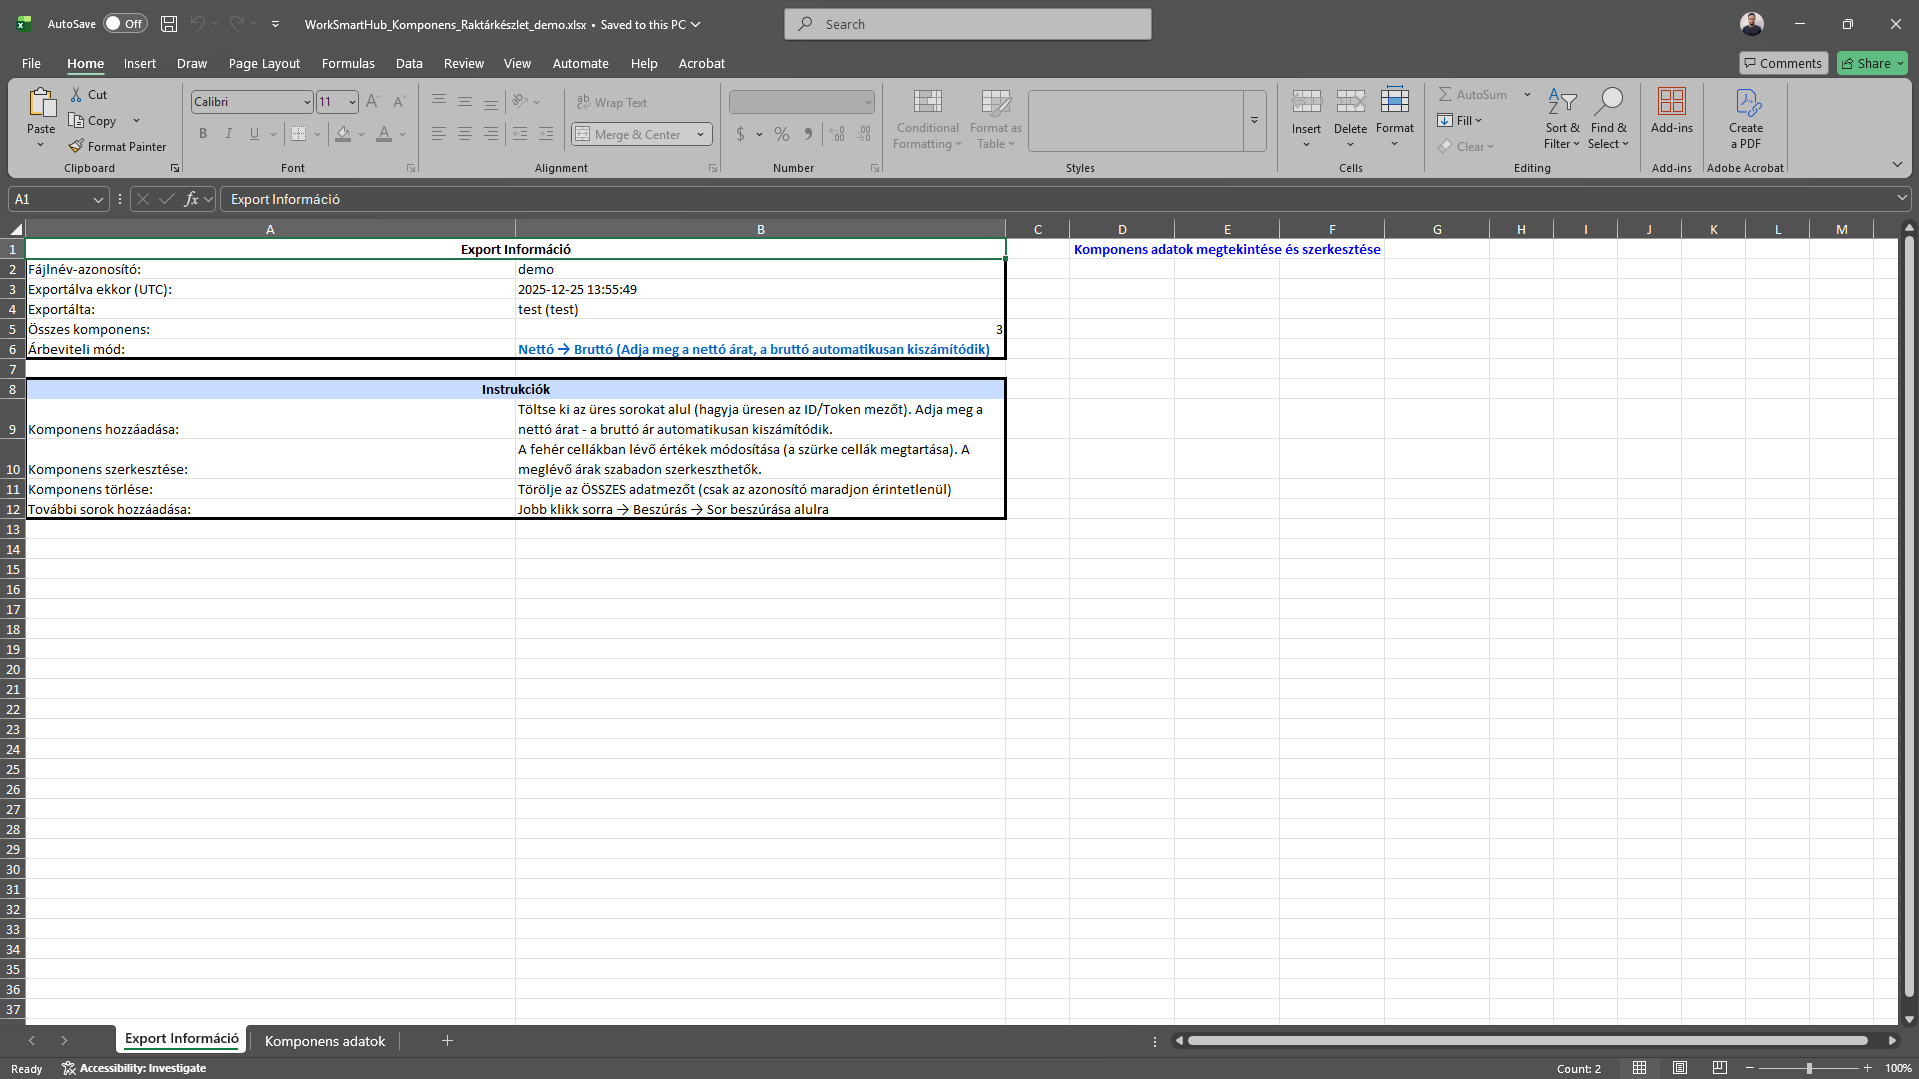1919x1079 pixels.
Task: Open Conditional Formatting menu
Action: (x=928, y=119)
